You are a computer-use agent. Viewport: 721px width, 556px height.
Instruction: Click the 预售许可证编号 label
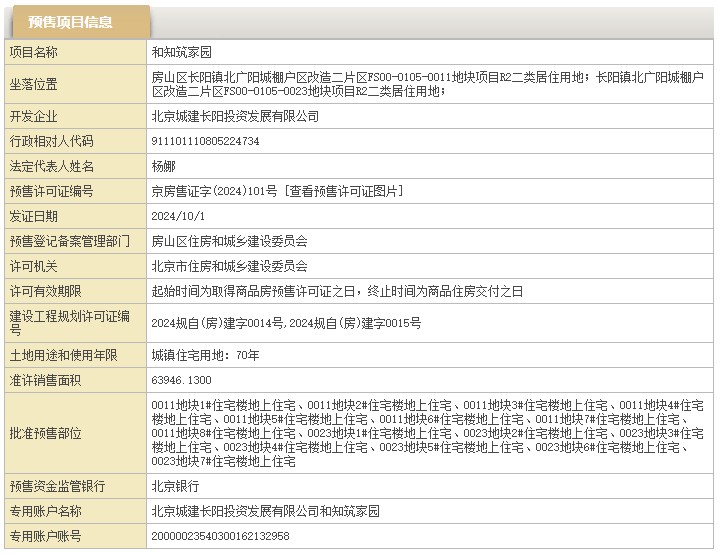(x=52, y=191)
